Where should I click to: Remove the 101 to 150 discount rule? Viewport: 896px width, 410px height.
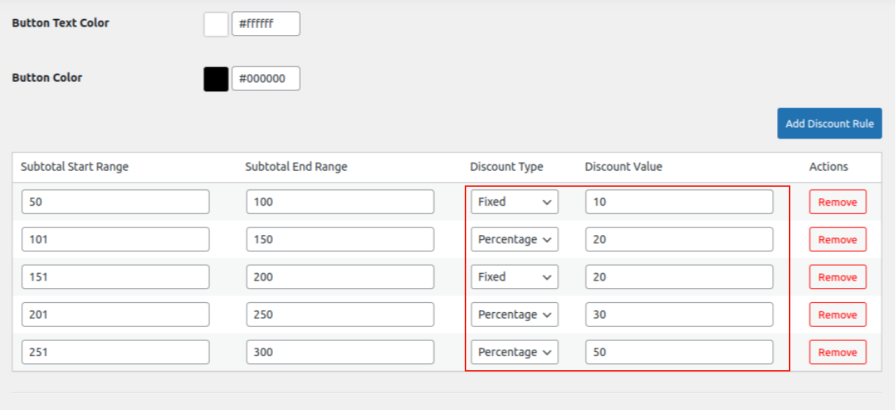pyautogui.click(x=837, y=240)
